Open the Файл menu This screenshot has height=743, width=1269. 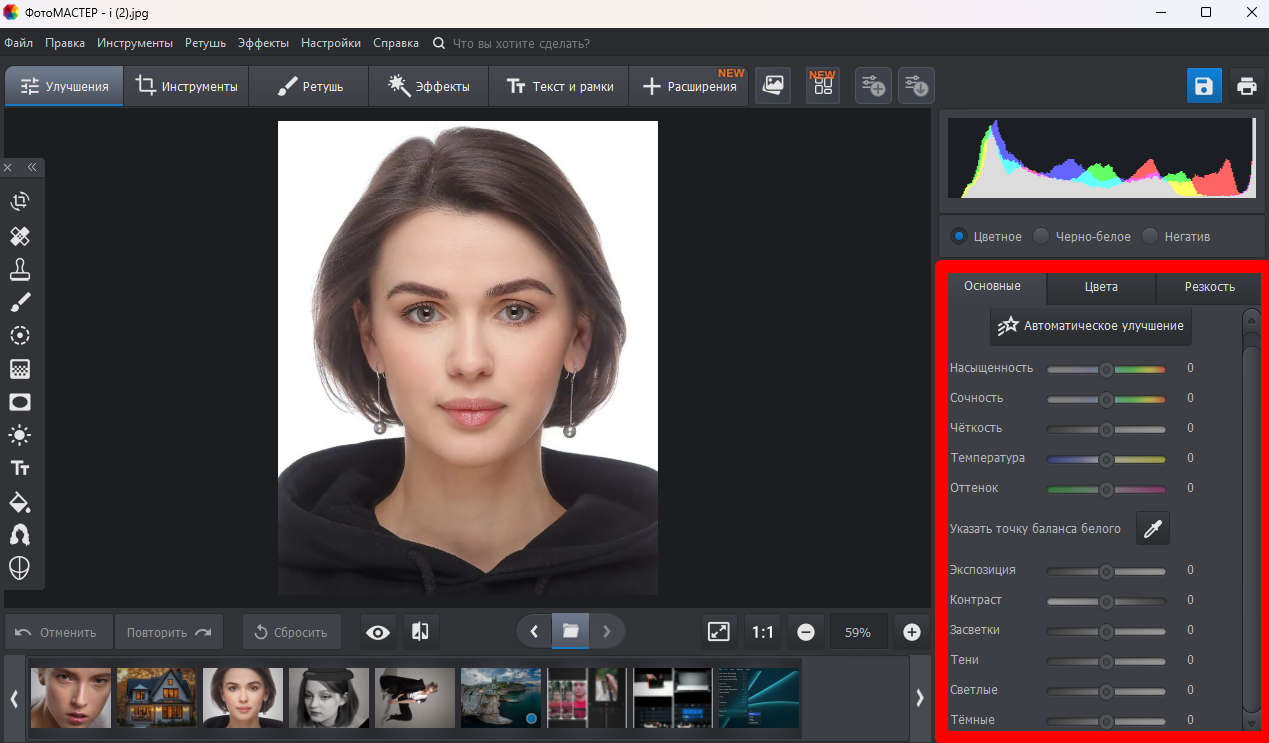pos(19,43)
